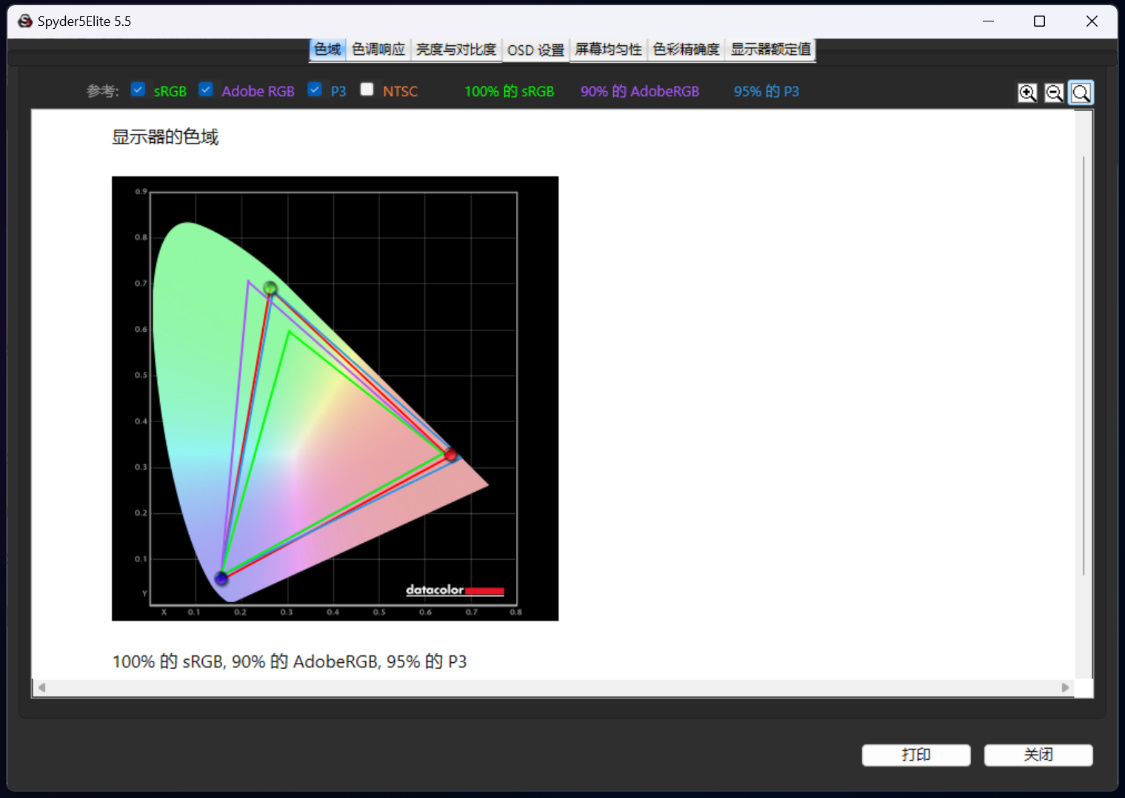Click the blue primary marker on gamut chart
1125x798 pixels.
(x=221, y=578)
